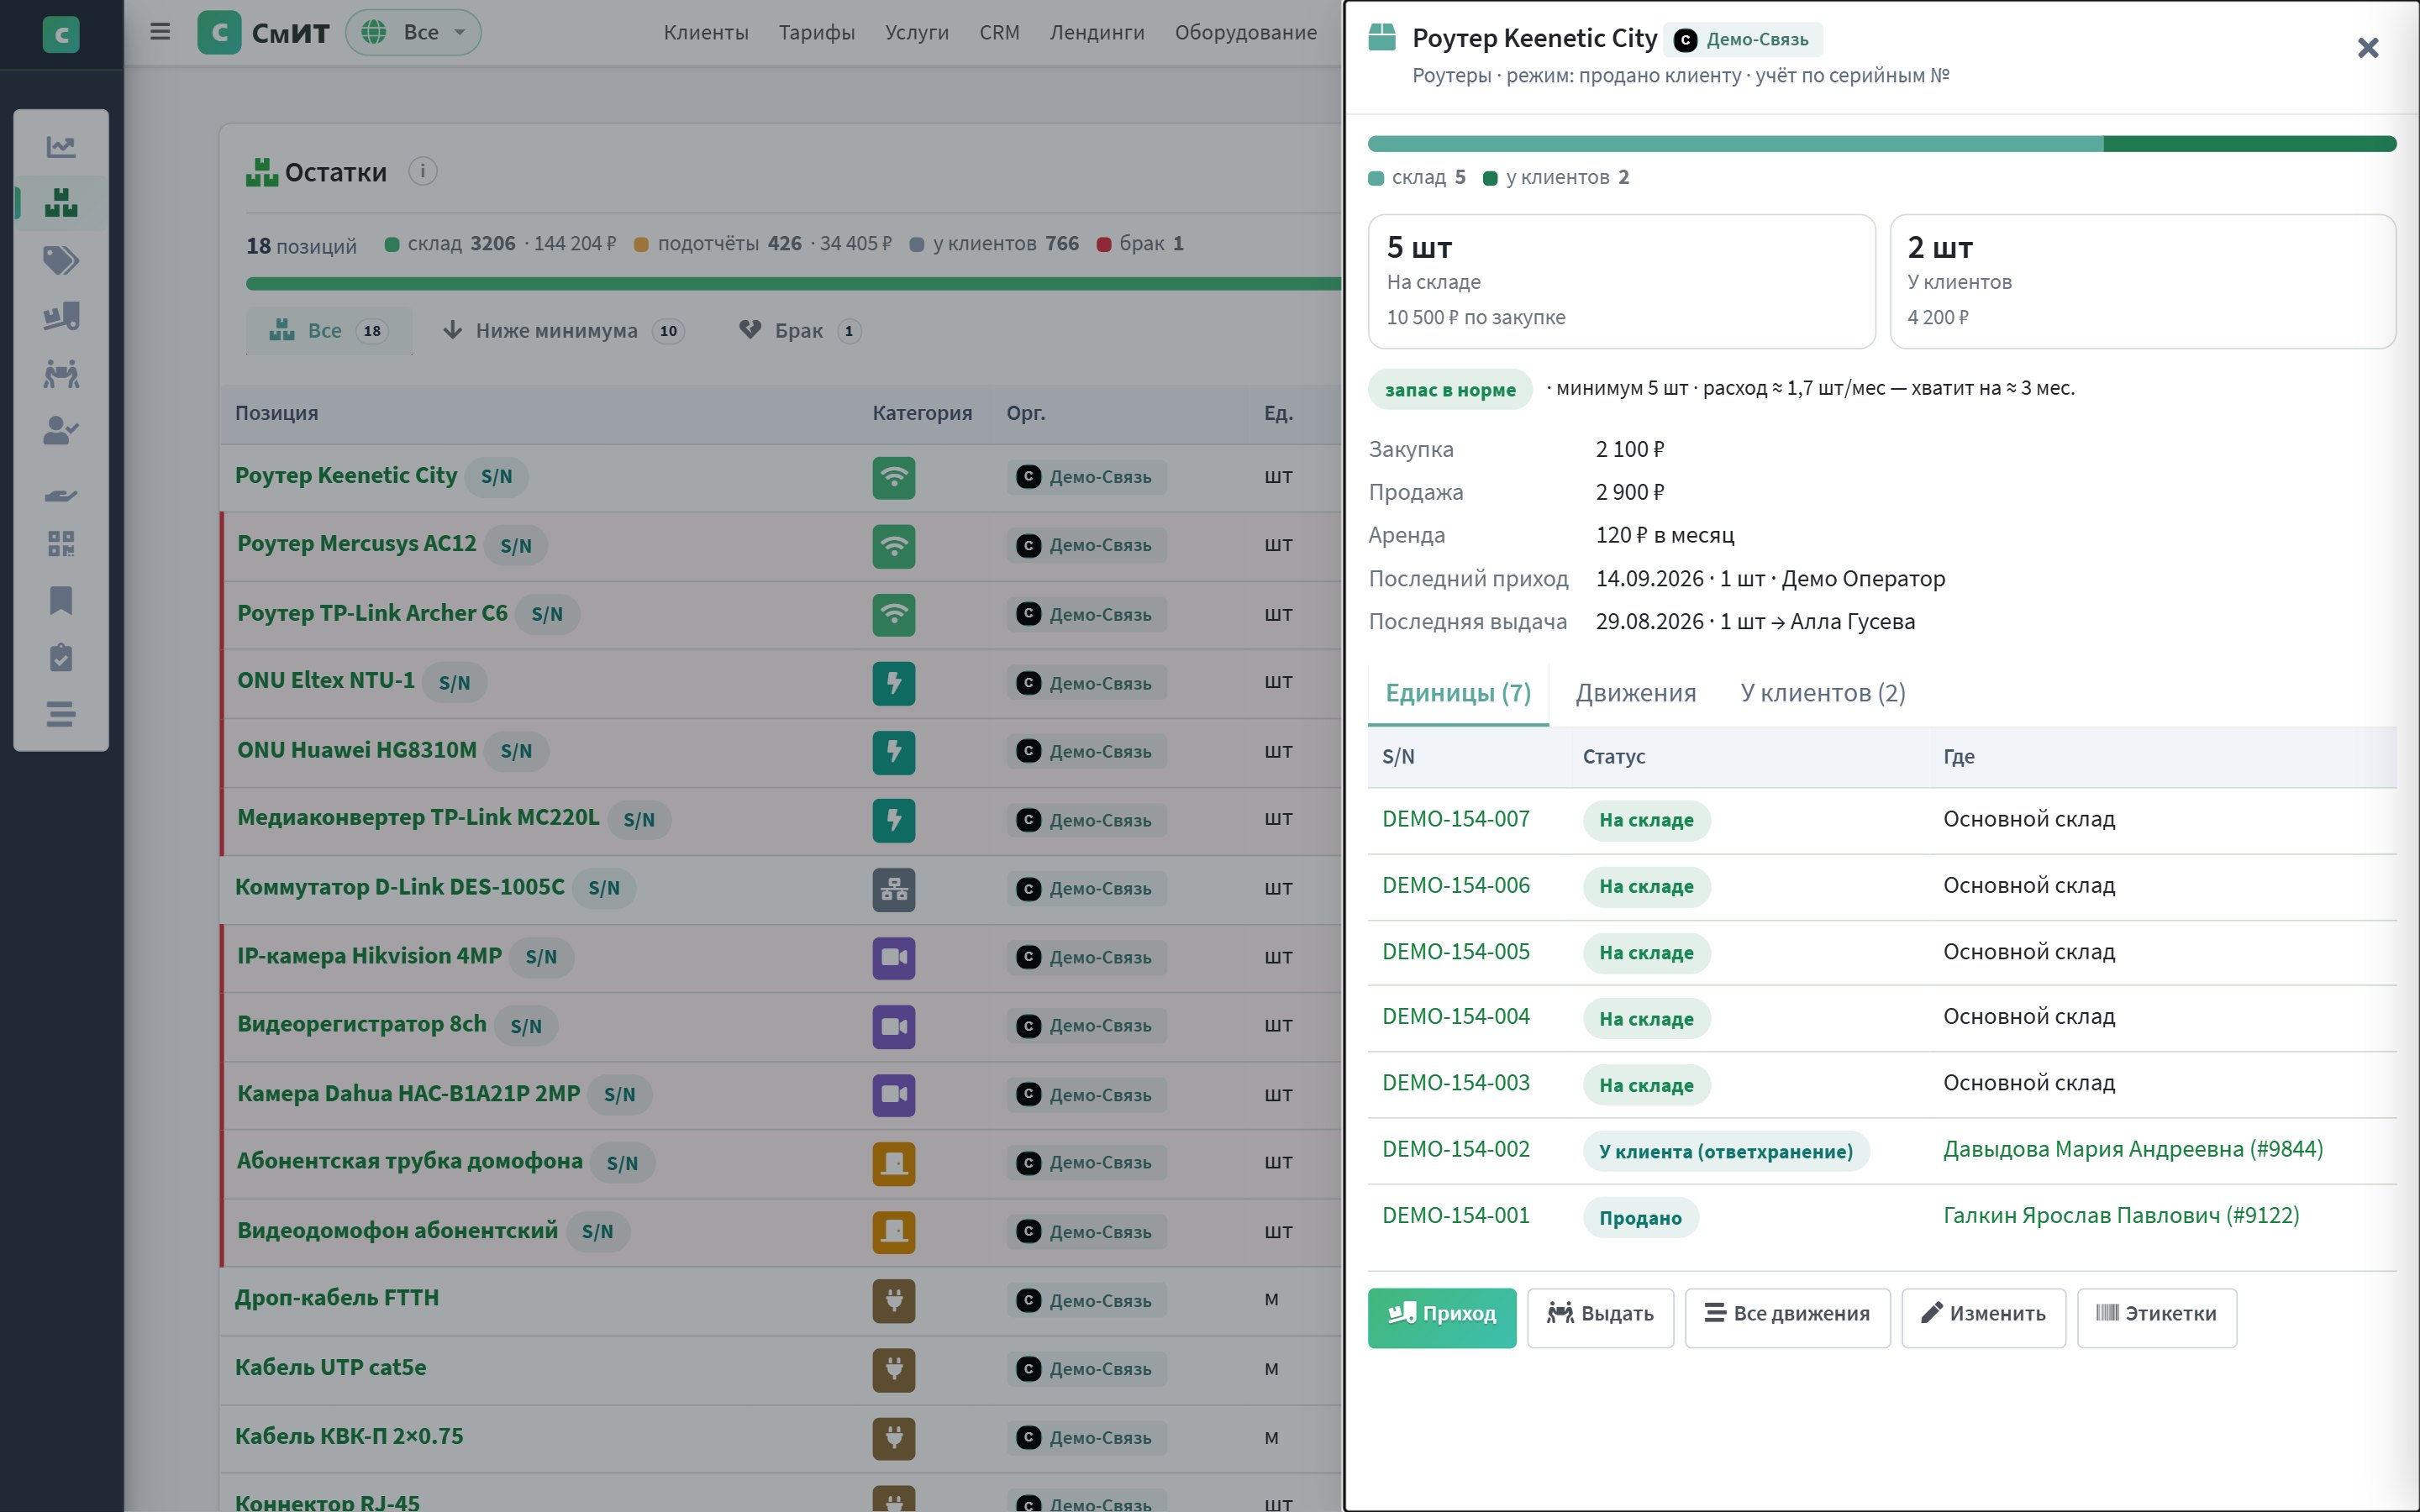Click the info icon beside Остатки

tap(423, 171)
